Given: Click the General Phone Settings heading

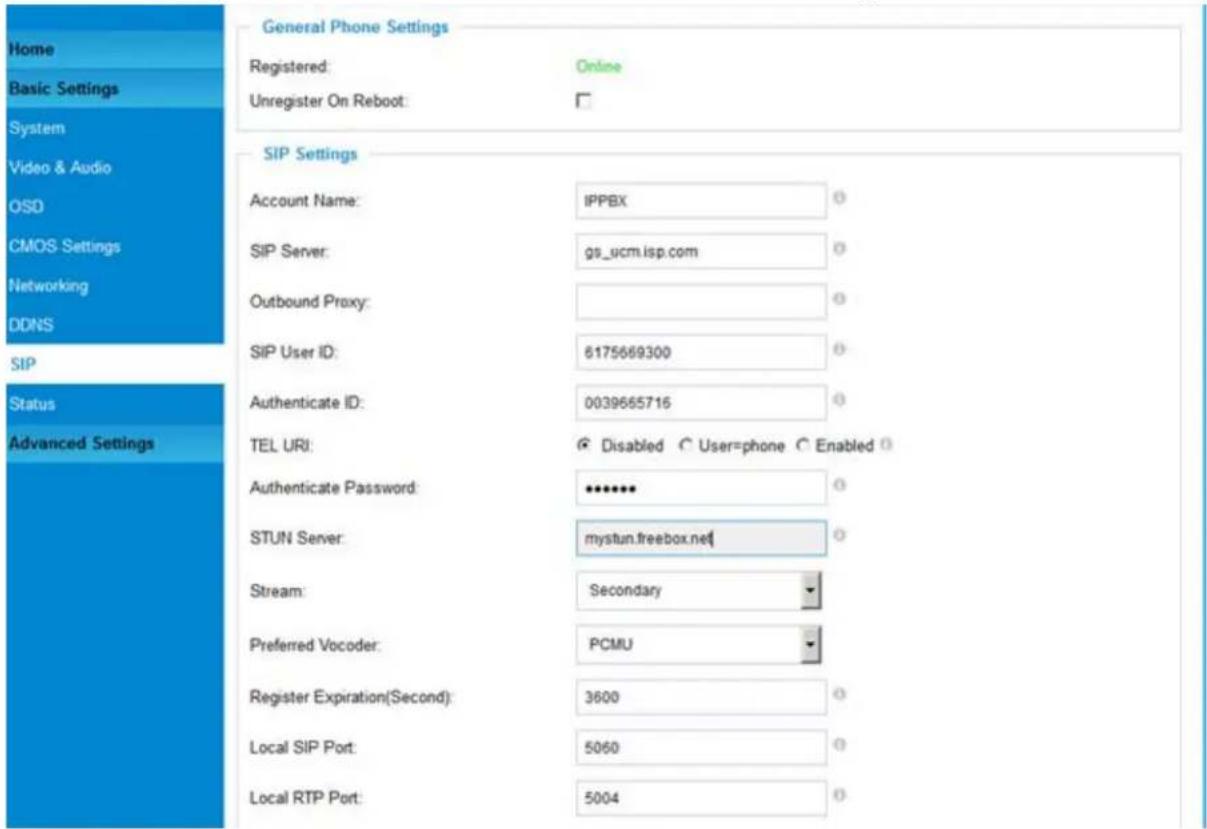Looking at the screenshot, I should [x=355, y=26].
